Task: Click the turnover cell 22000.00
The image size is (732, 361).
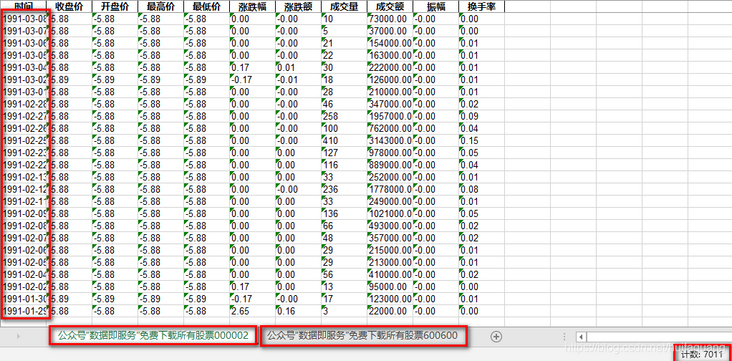Action: click(x=389, y=311)
